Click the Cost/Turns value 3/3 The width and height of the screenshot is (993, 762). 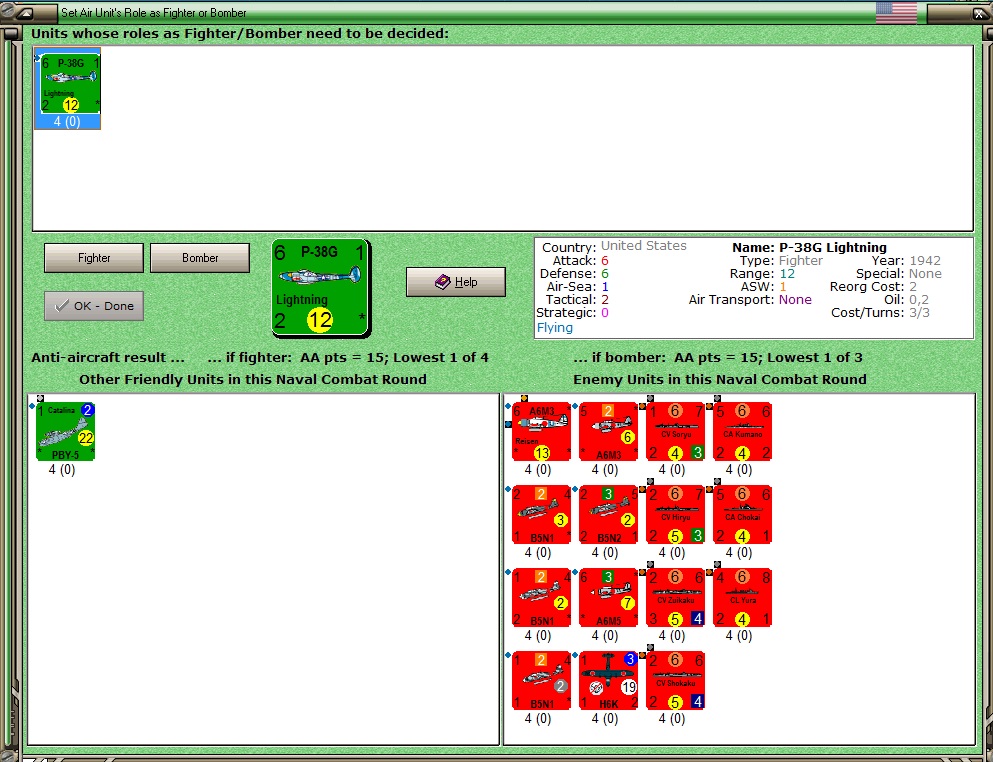919,312
